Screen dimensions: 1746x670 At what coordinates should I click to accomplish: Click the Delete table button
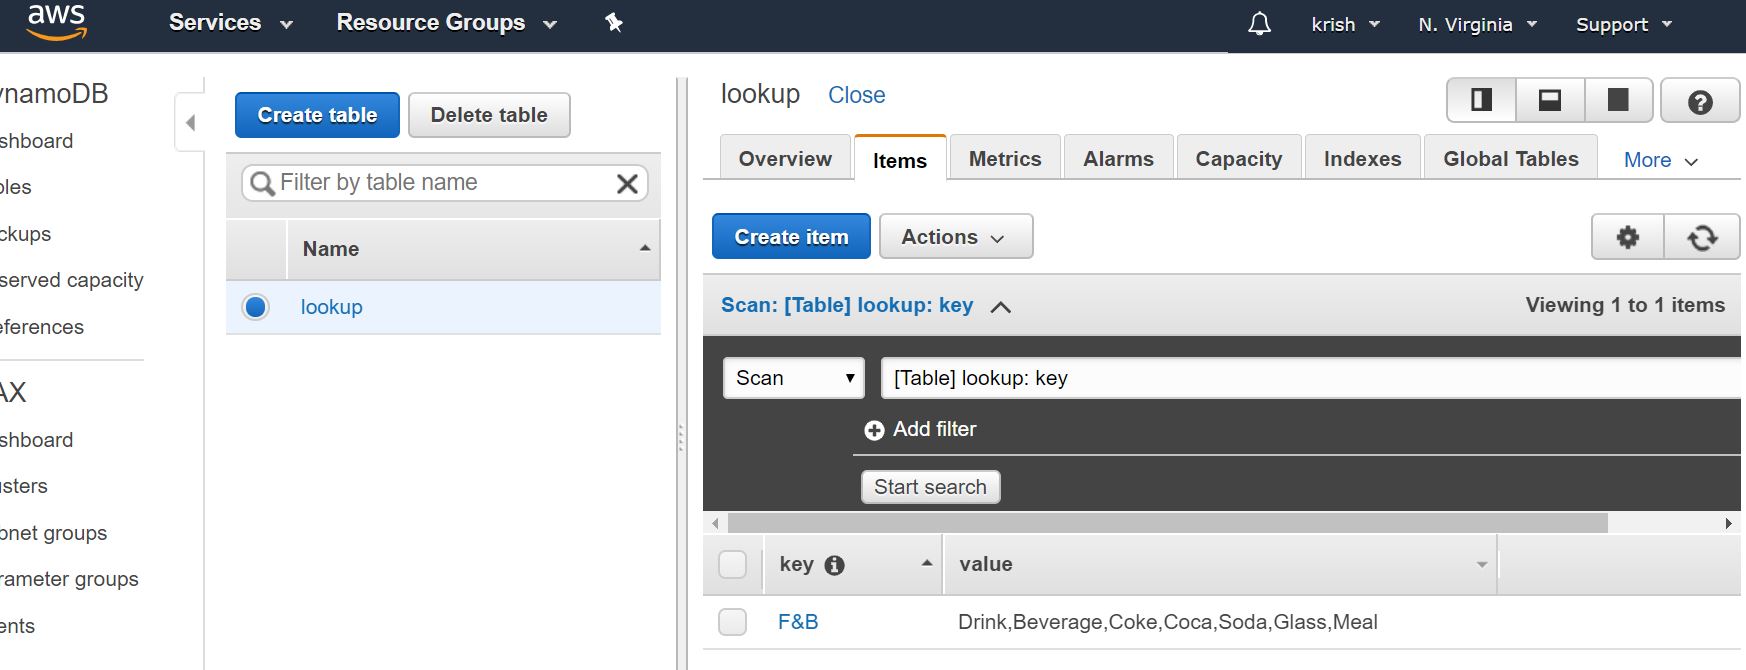(489, 115)
